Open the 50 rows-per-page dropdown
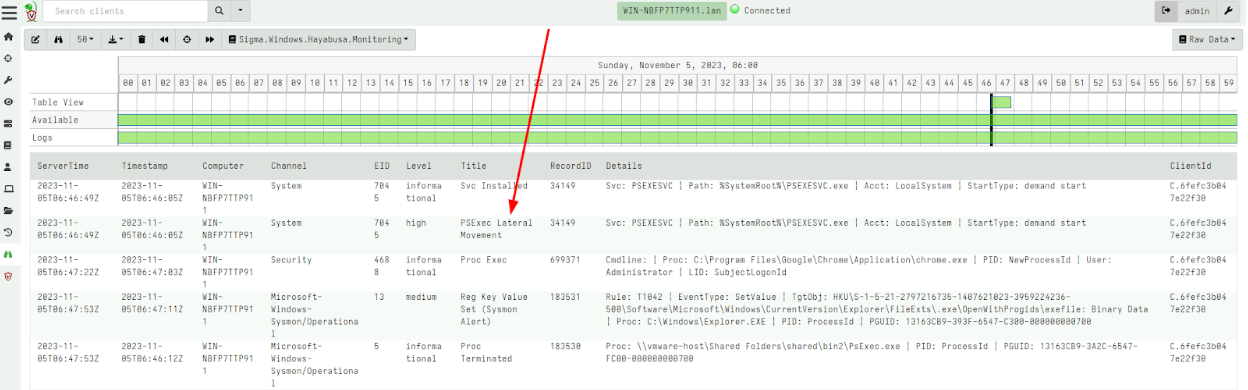The width and height of the screenshot is (1248, 390). pyautogui.click(x=86, y=40)
